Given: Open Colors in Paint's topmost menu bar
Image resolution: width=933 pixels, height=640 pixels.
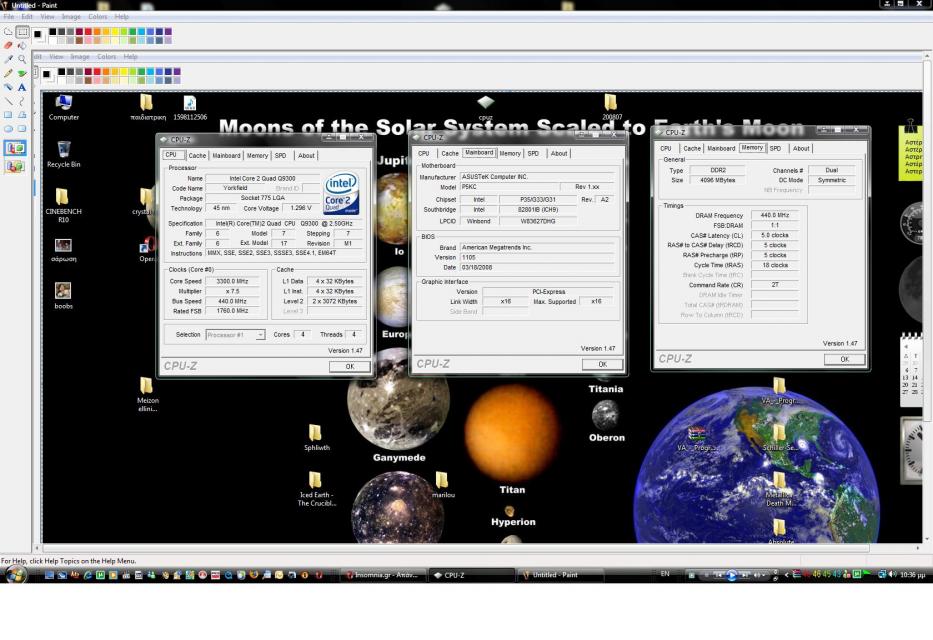Looking at the screenshot, I should pos(98,17).
